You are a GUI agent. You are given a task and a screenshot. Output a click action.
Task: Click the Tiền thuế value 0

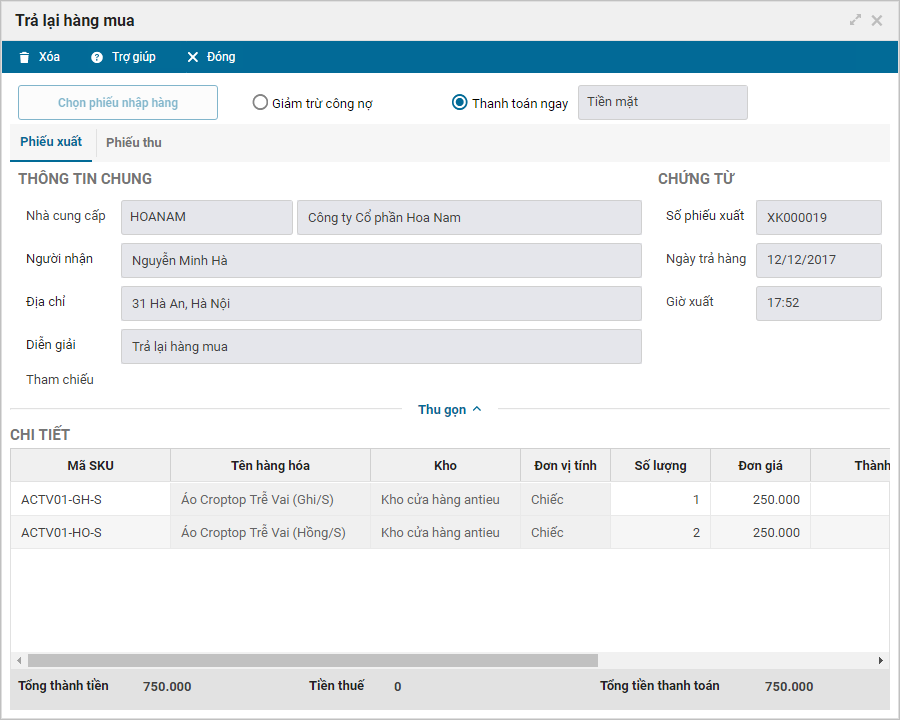tap(397, 686)
